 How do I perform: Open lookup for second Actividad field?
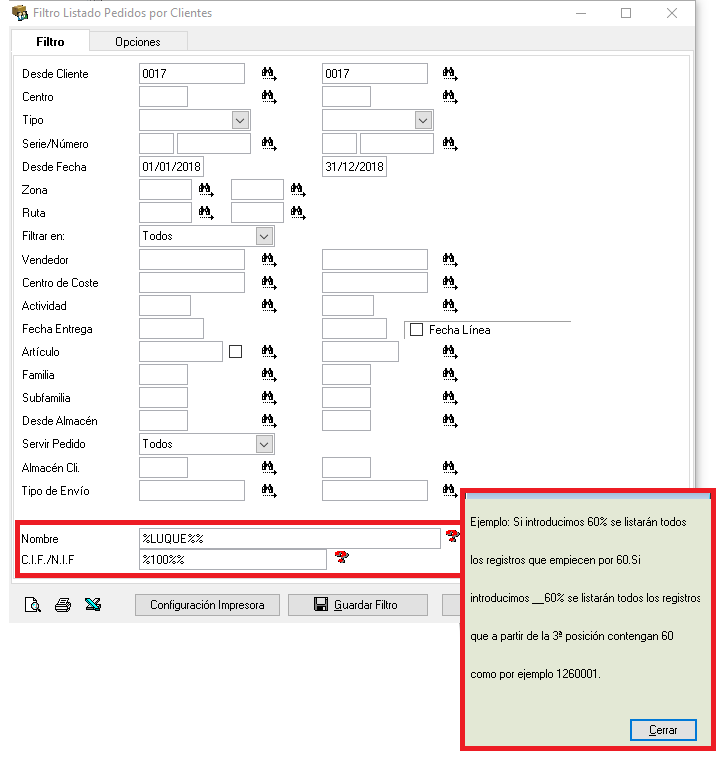point(450,306)
